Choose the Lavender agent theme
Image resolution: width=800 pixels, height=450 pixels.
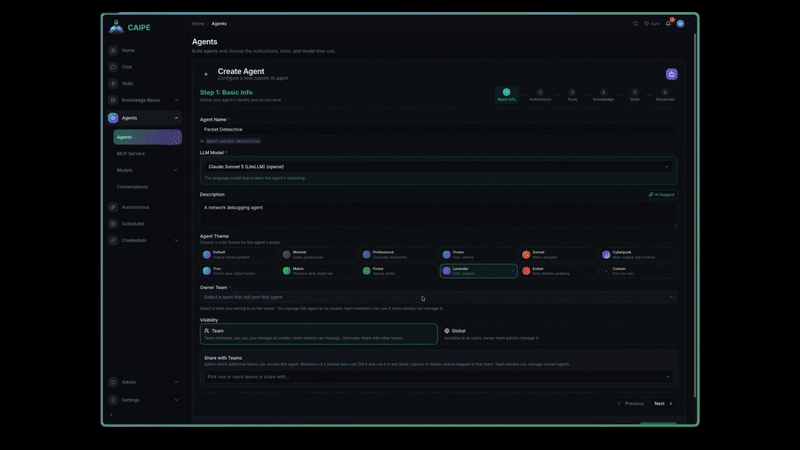tap(479, 271)
